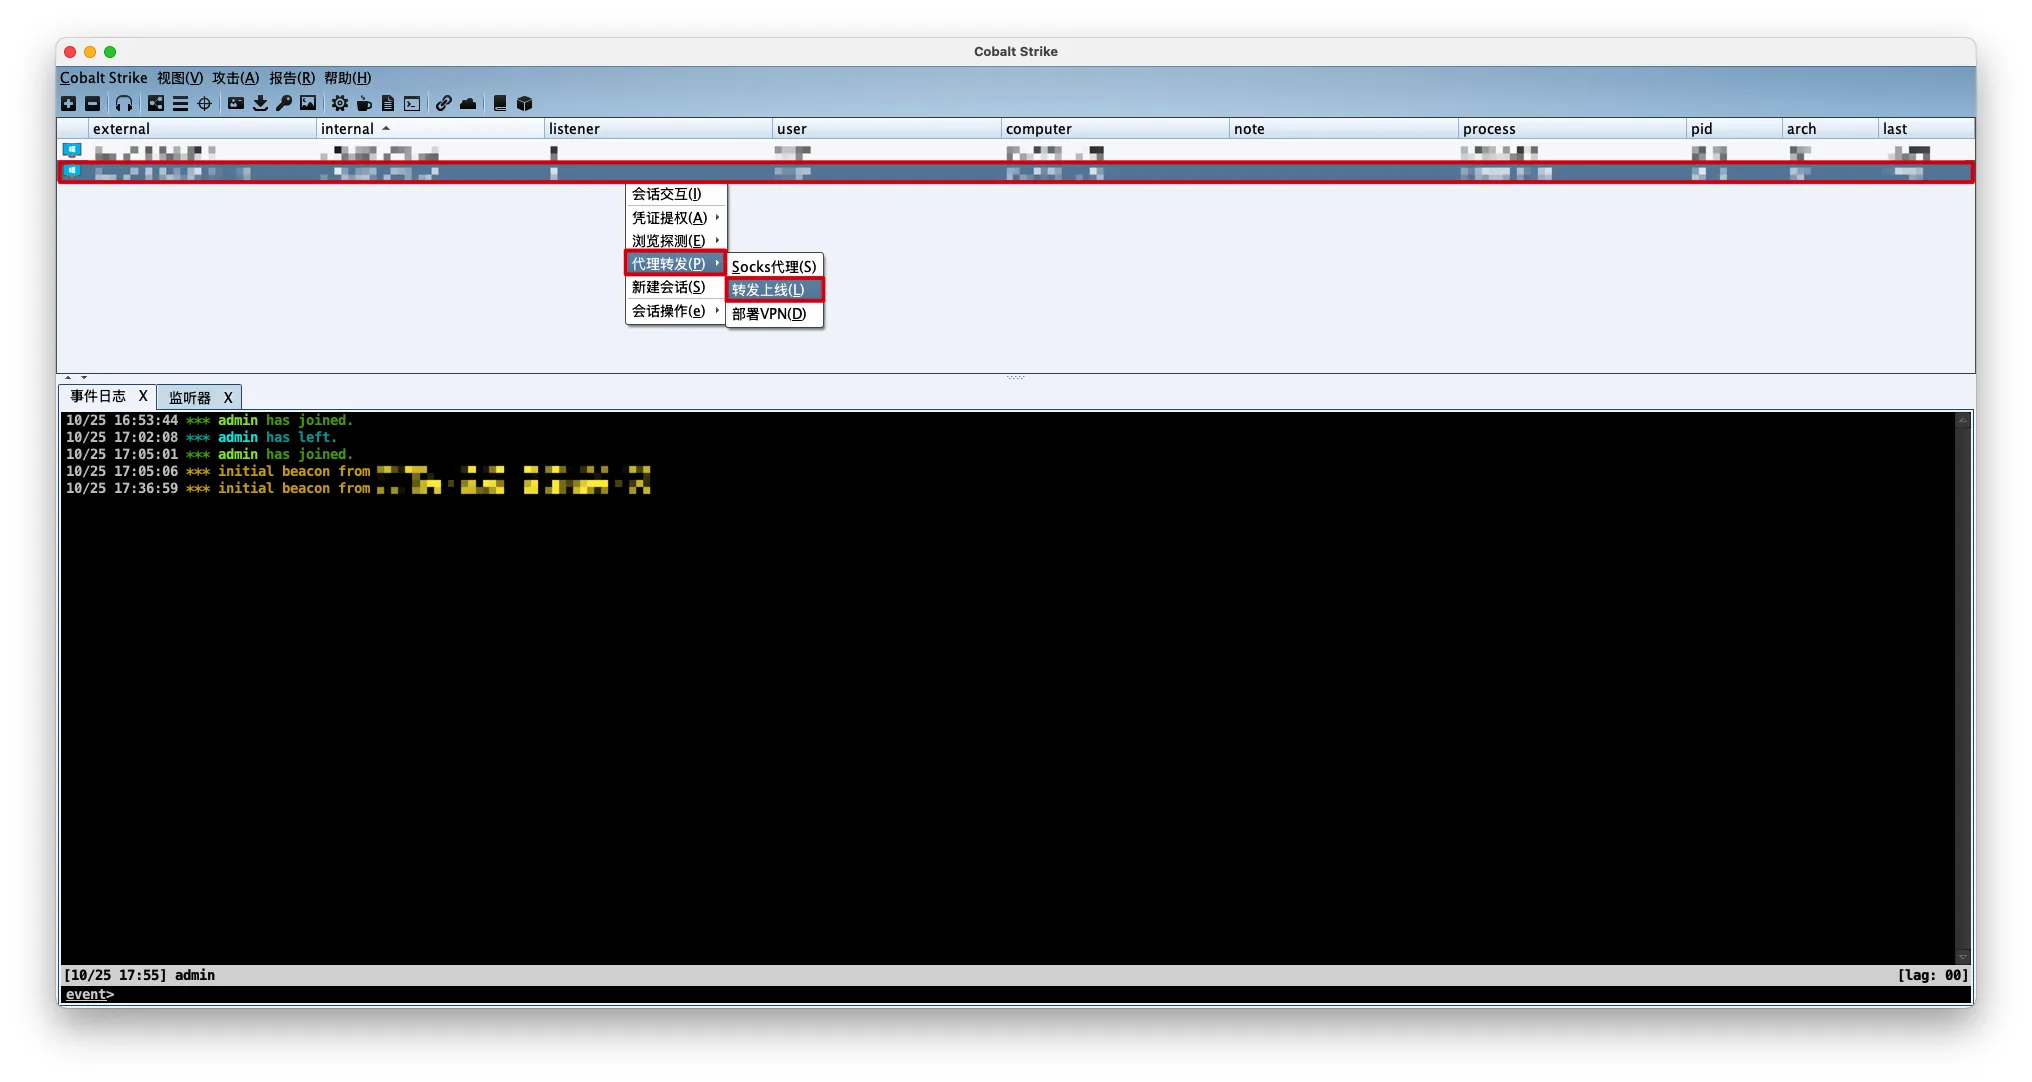Viewport: 2032px width, 1082px height.
Task: Click the headphones listeners icon
Action: tap(124, 103)
